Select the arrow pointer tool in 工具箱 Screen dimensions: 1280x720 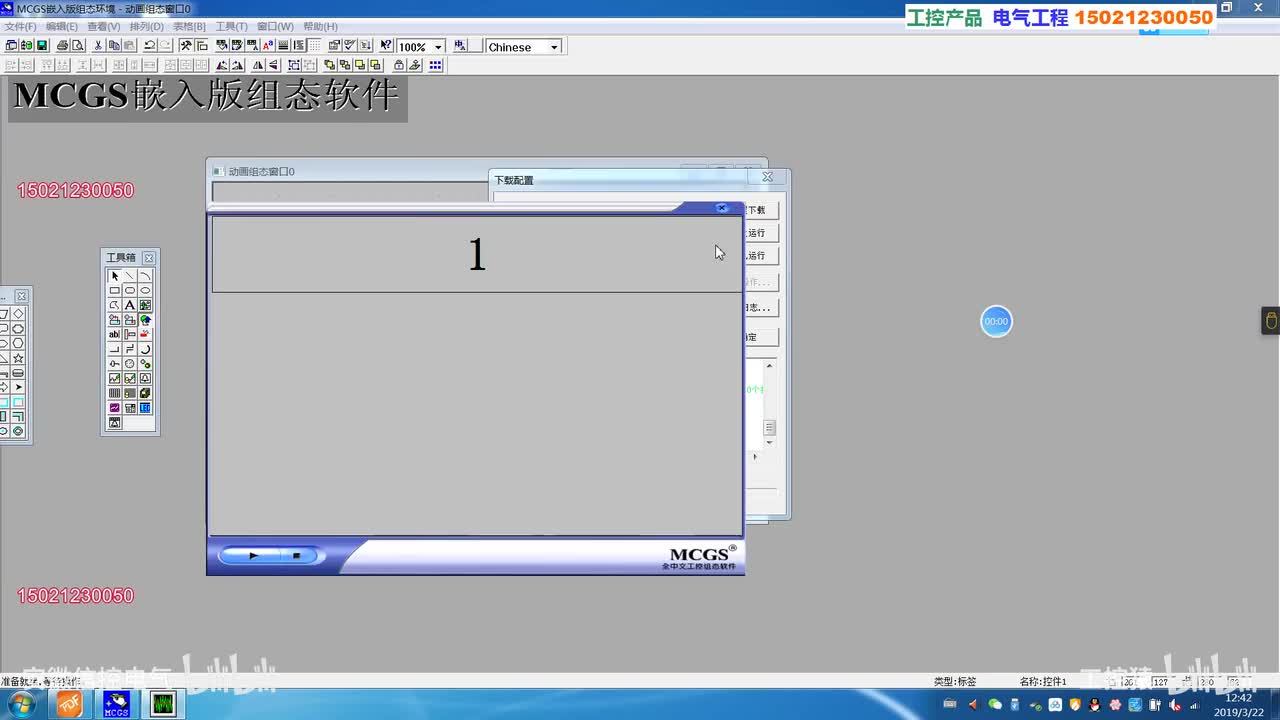click(115, 276)
